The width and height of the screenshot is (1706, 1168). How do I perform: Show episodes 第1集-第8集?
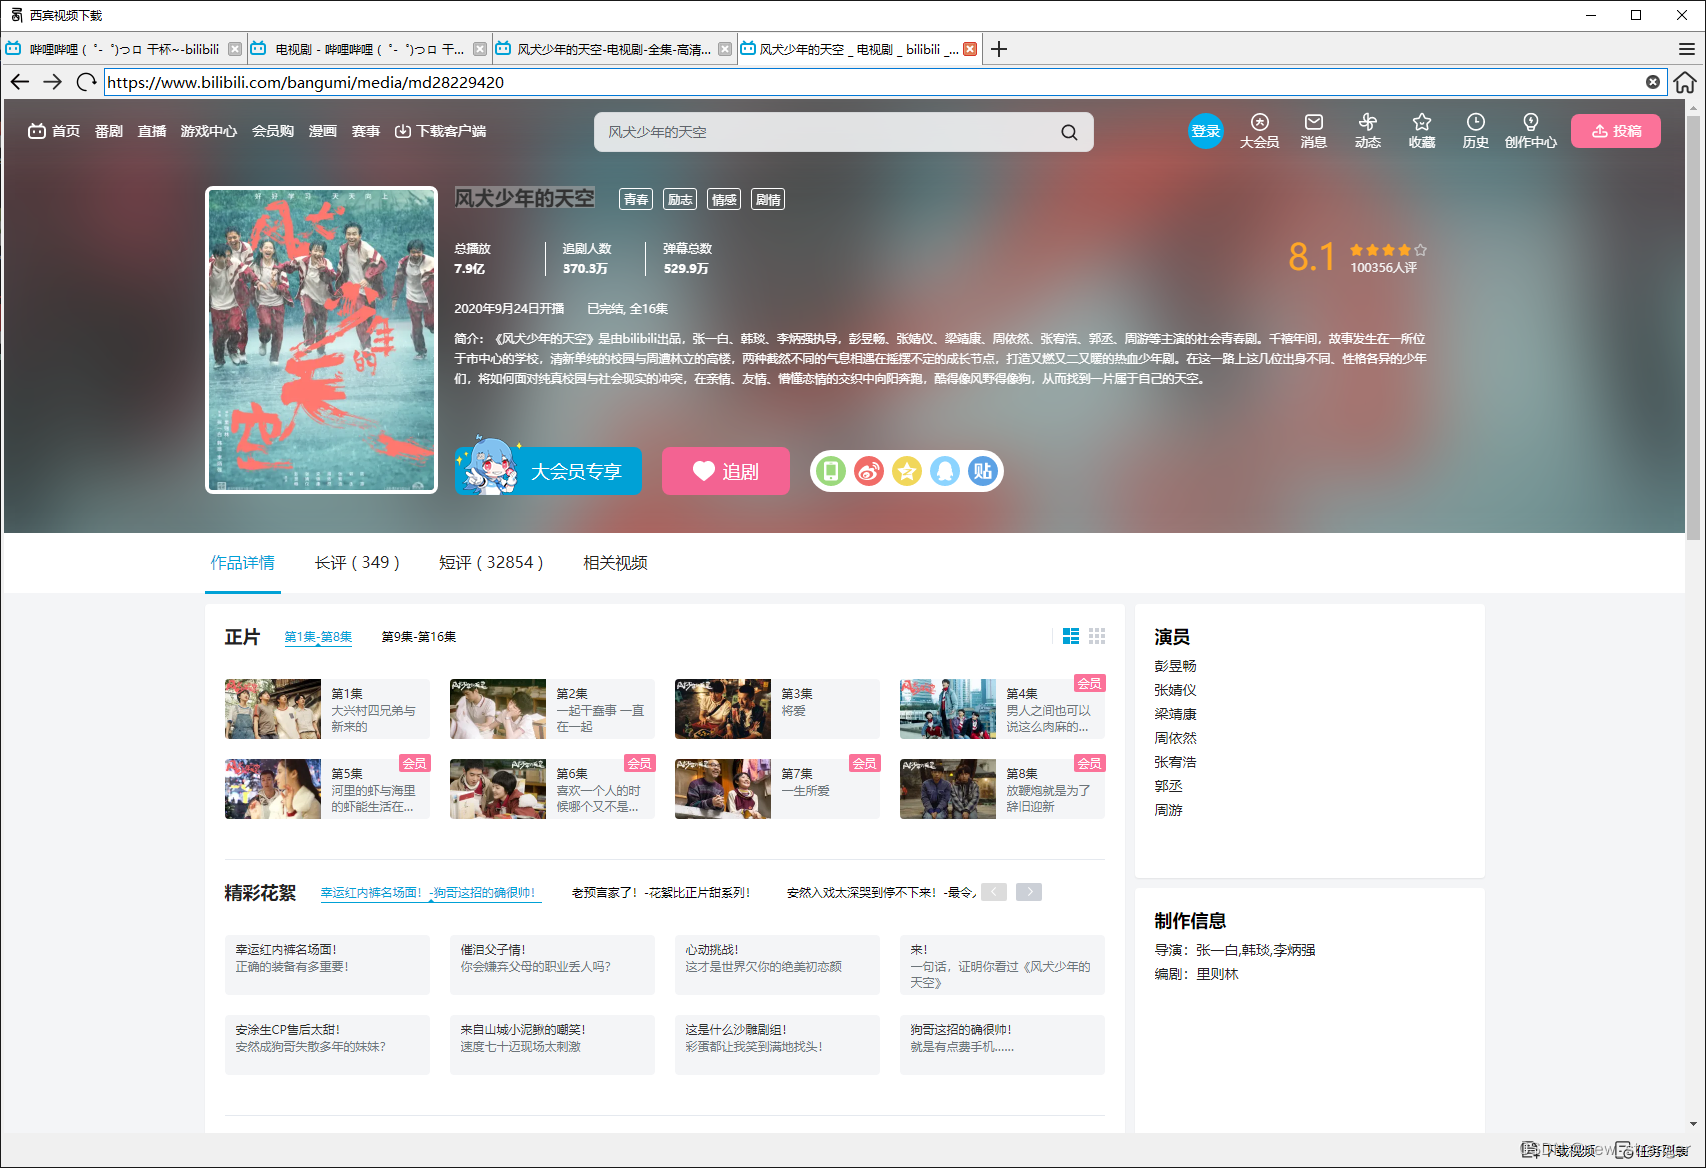[x=318, y=637]
